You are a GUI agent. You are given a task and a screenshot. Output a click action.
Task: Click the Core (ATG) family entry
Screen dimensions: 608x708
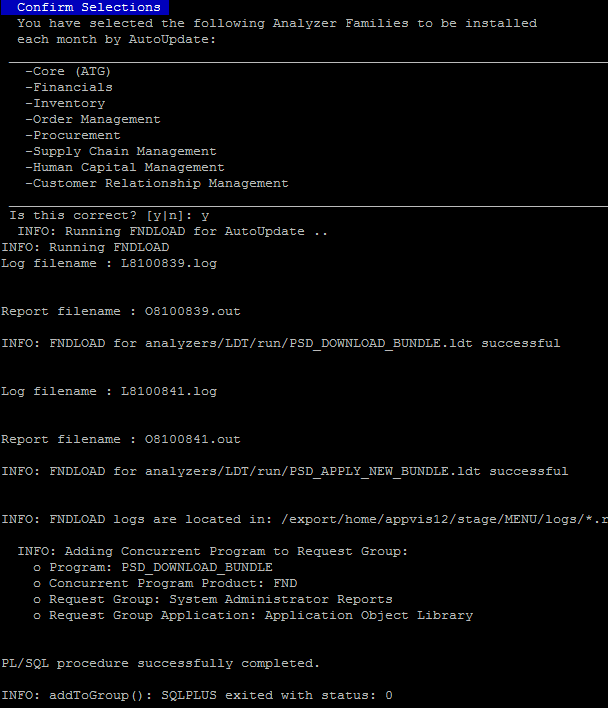click(68, 71)
